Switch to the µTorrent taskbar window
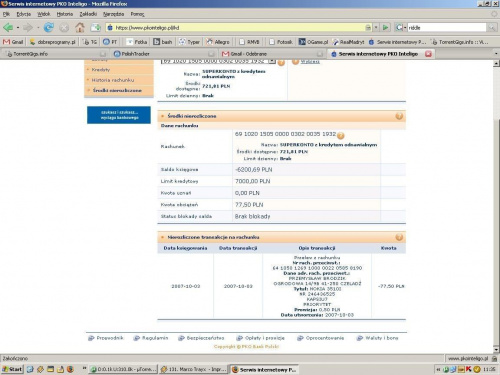 [x=123, y=369]
